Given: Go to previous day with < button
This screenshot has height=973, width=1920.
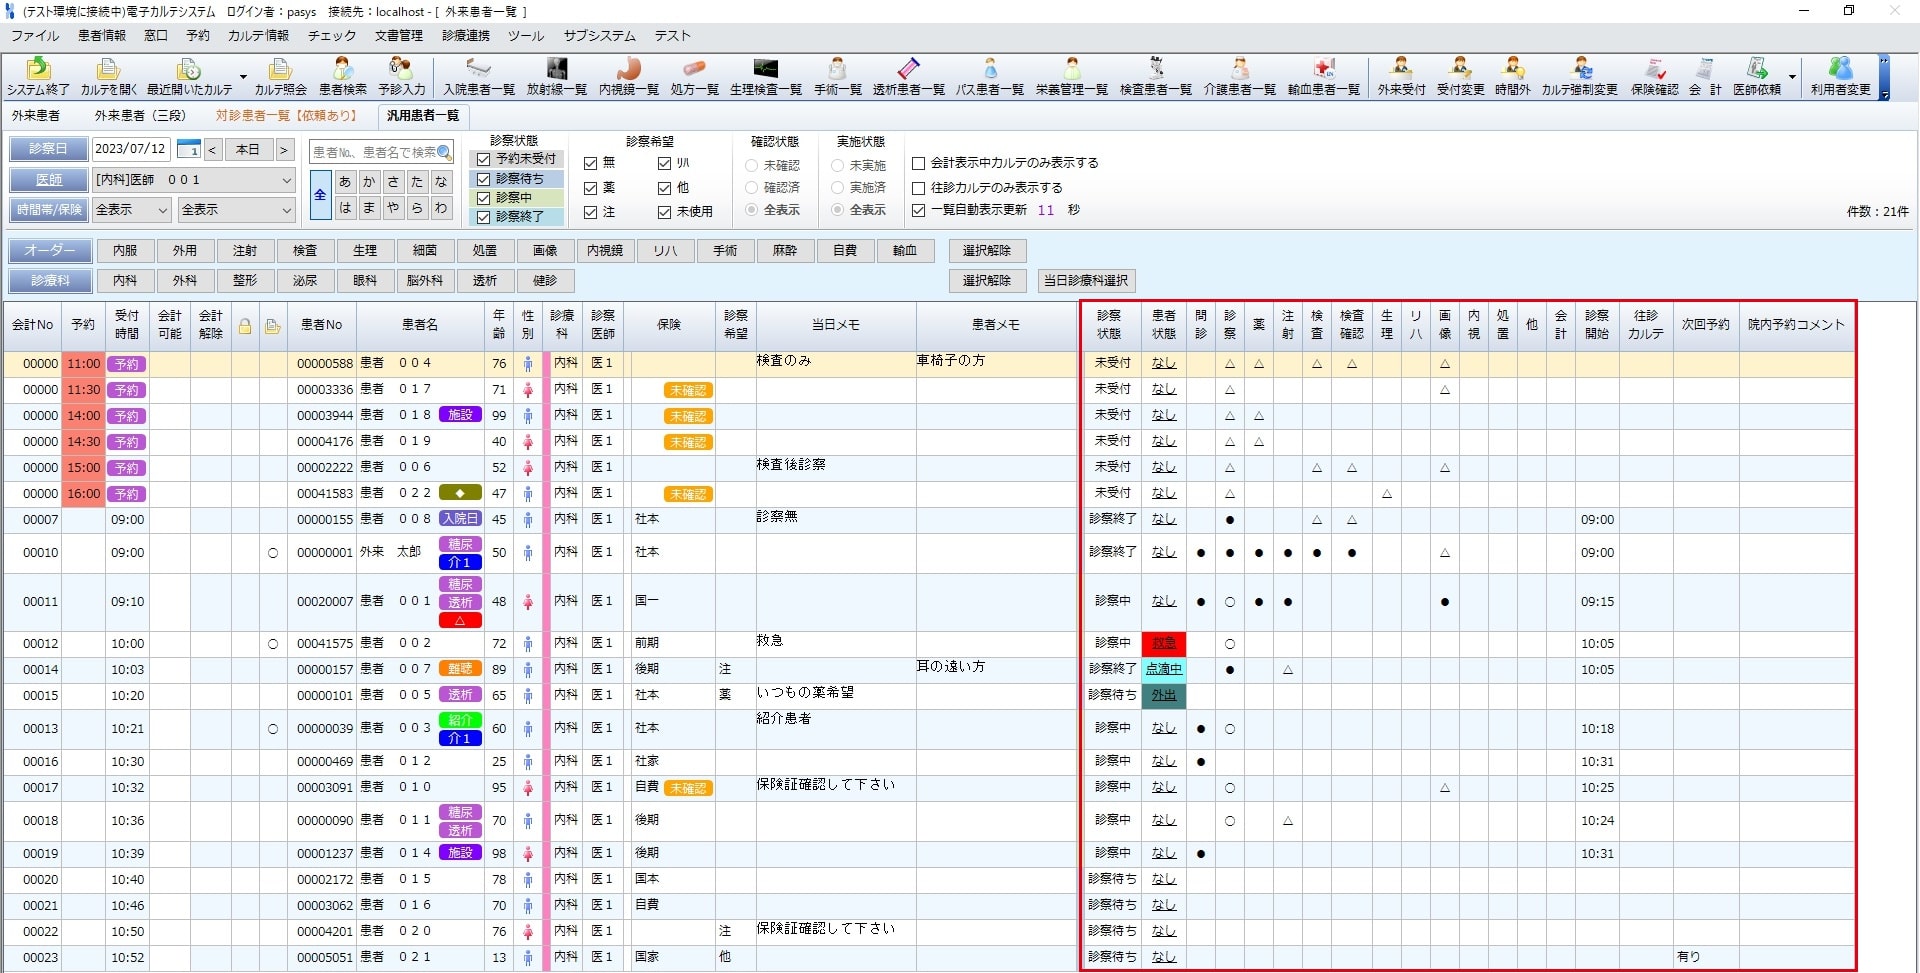Looking at the screenshot, I should 212,150.
